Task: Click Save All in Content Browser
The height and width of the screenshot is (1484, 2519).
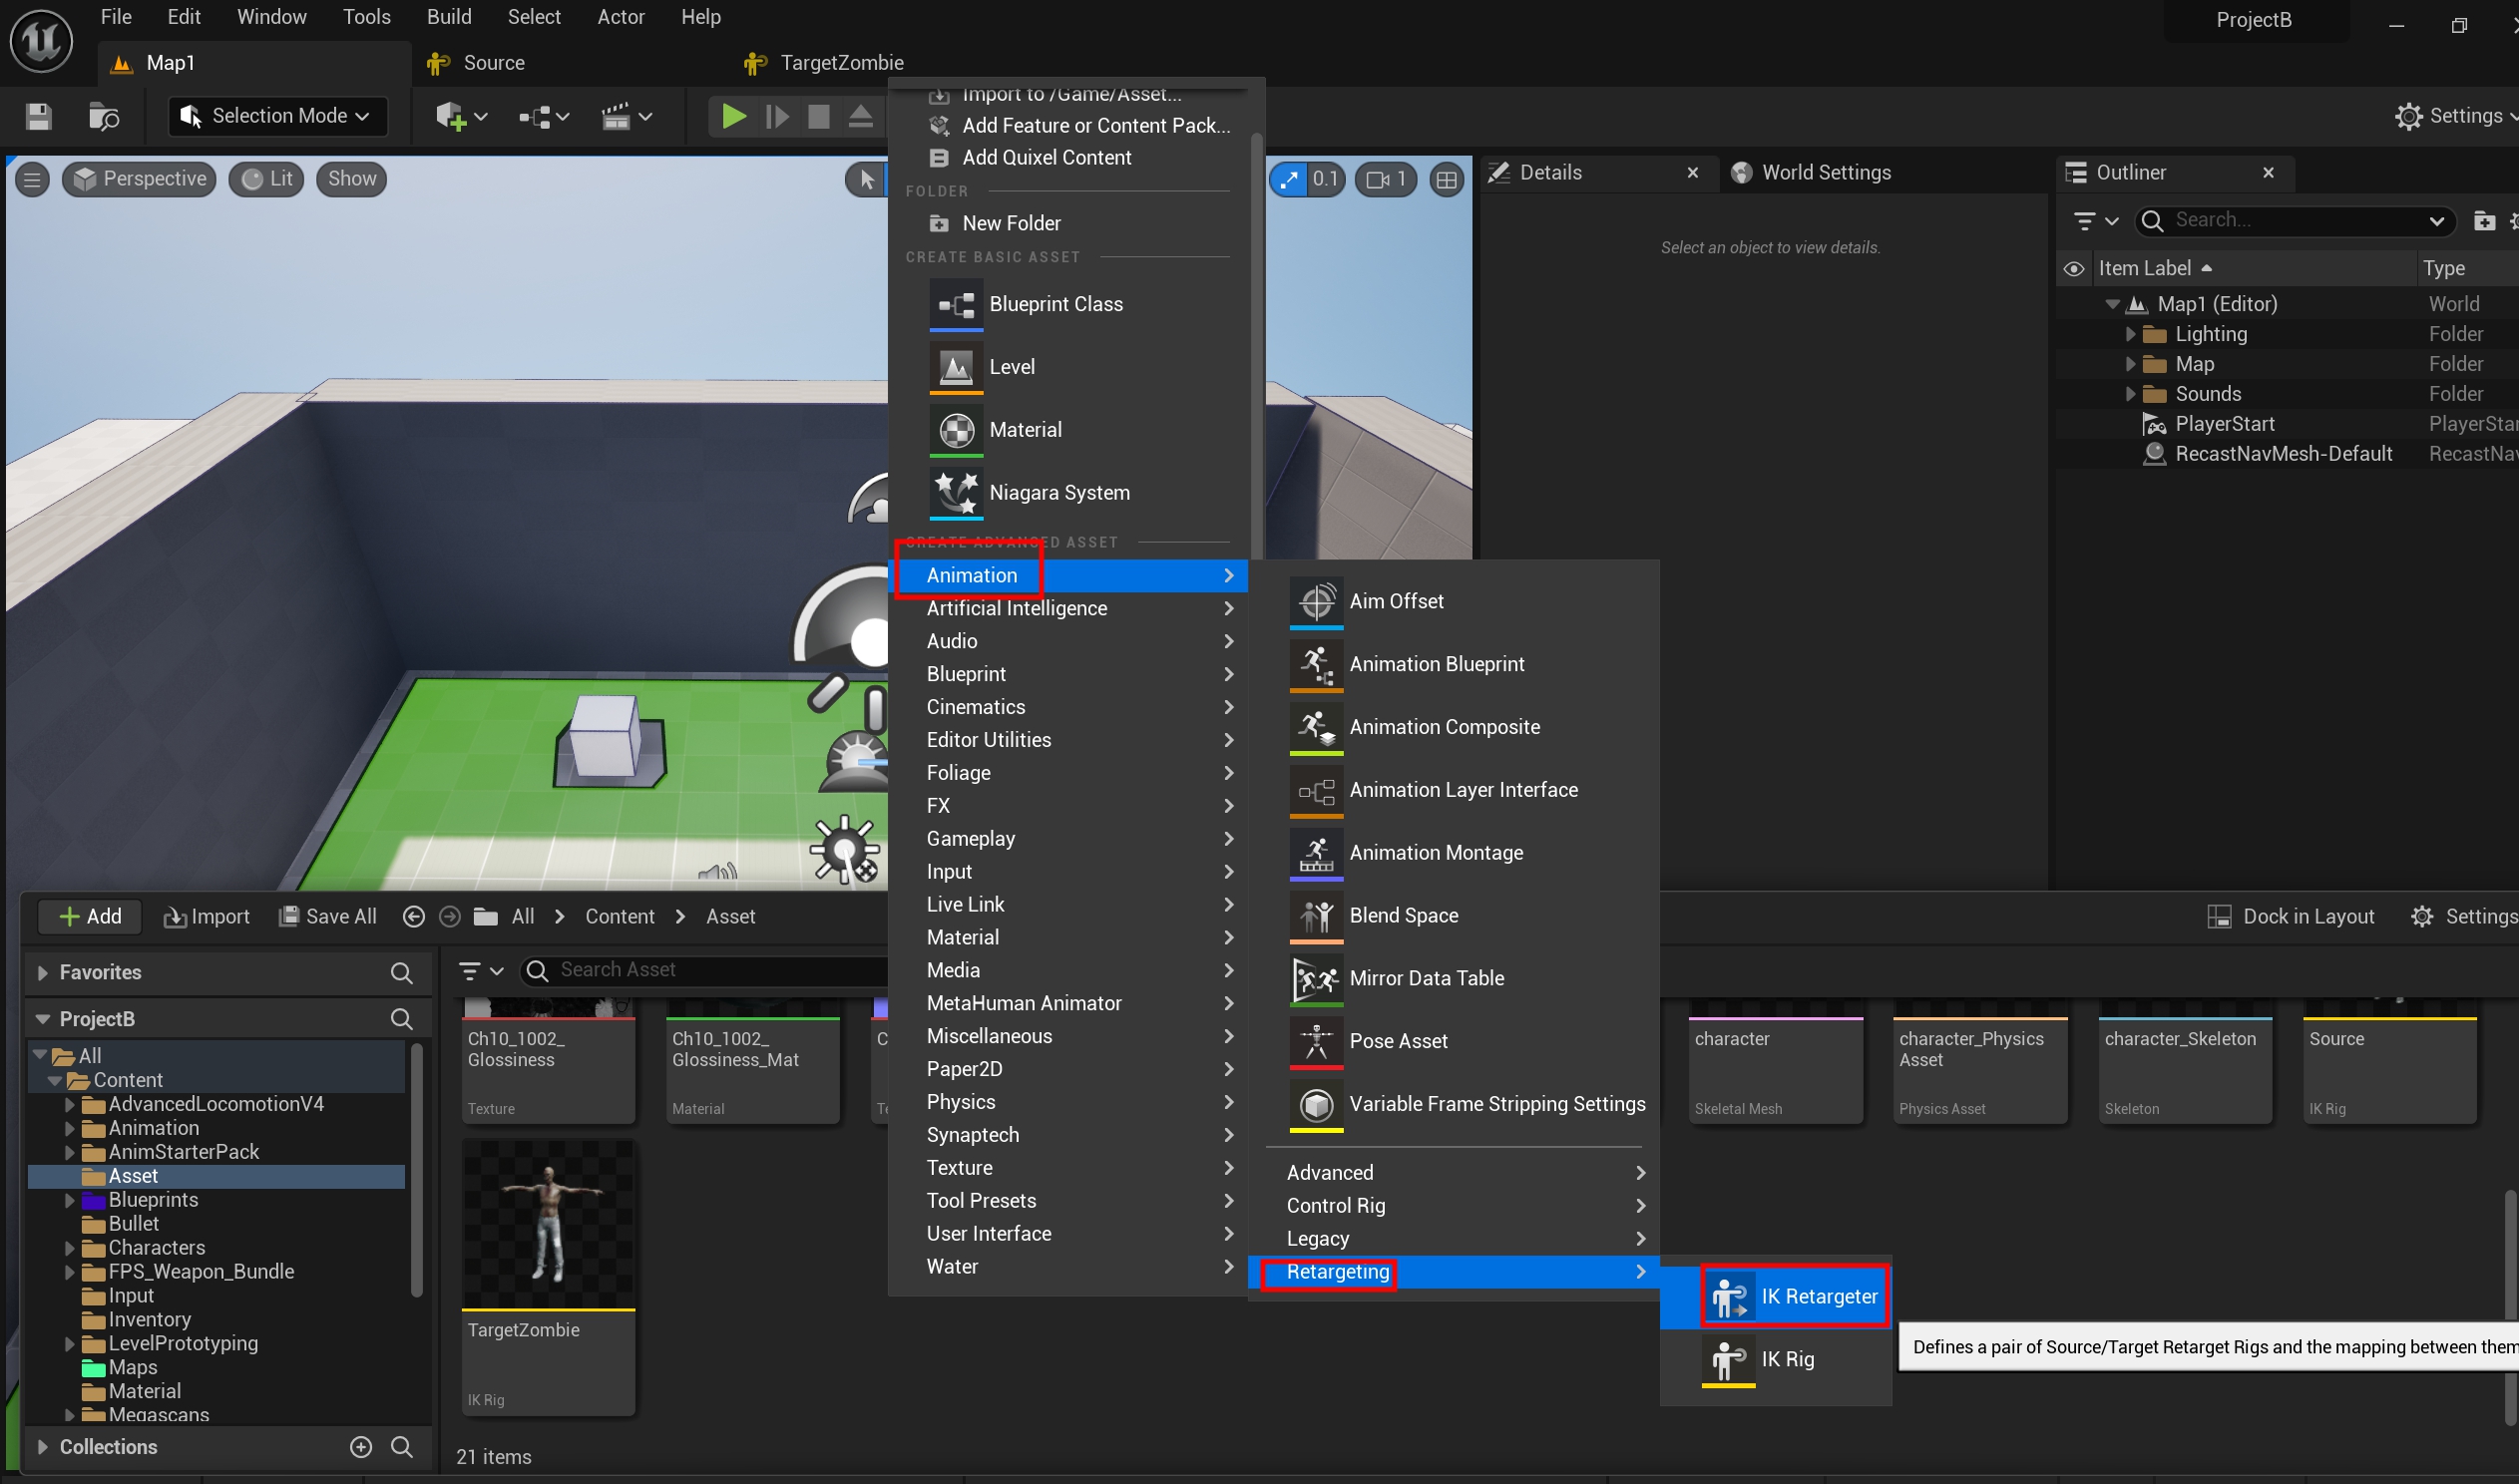Action: point(328,917)
